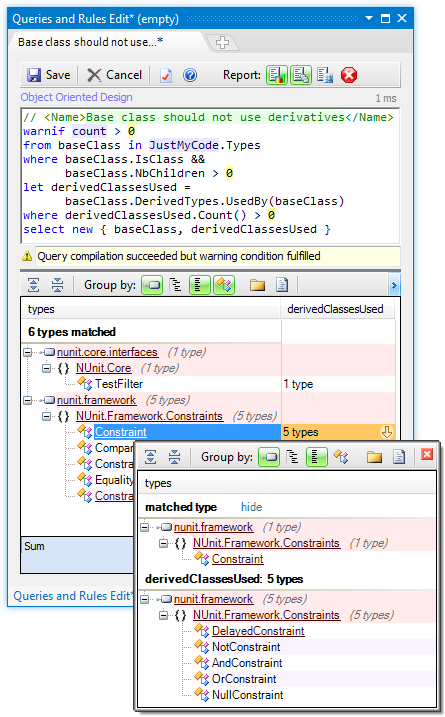The image size is (445, 717).
Task: Open the help question mark icon
Action: point(190,75)
